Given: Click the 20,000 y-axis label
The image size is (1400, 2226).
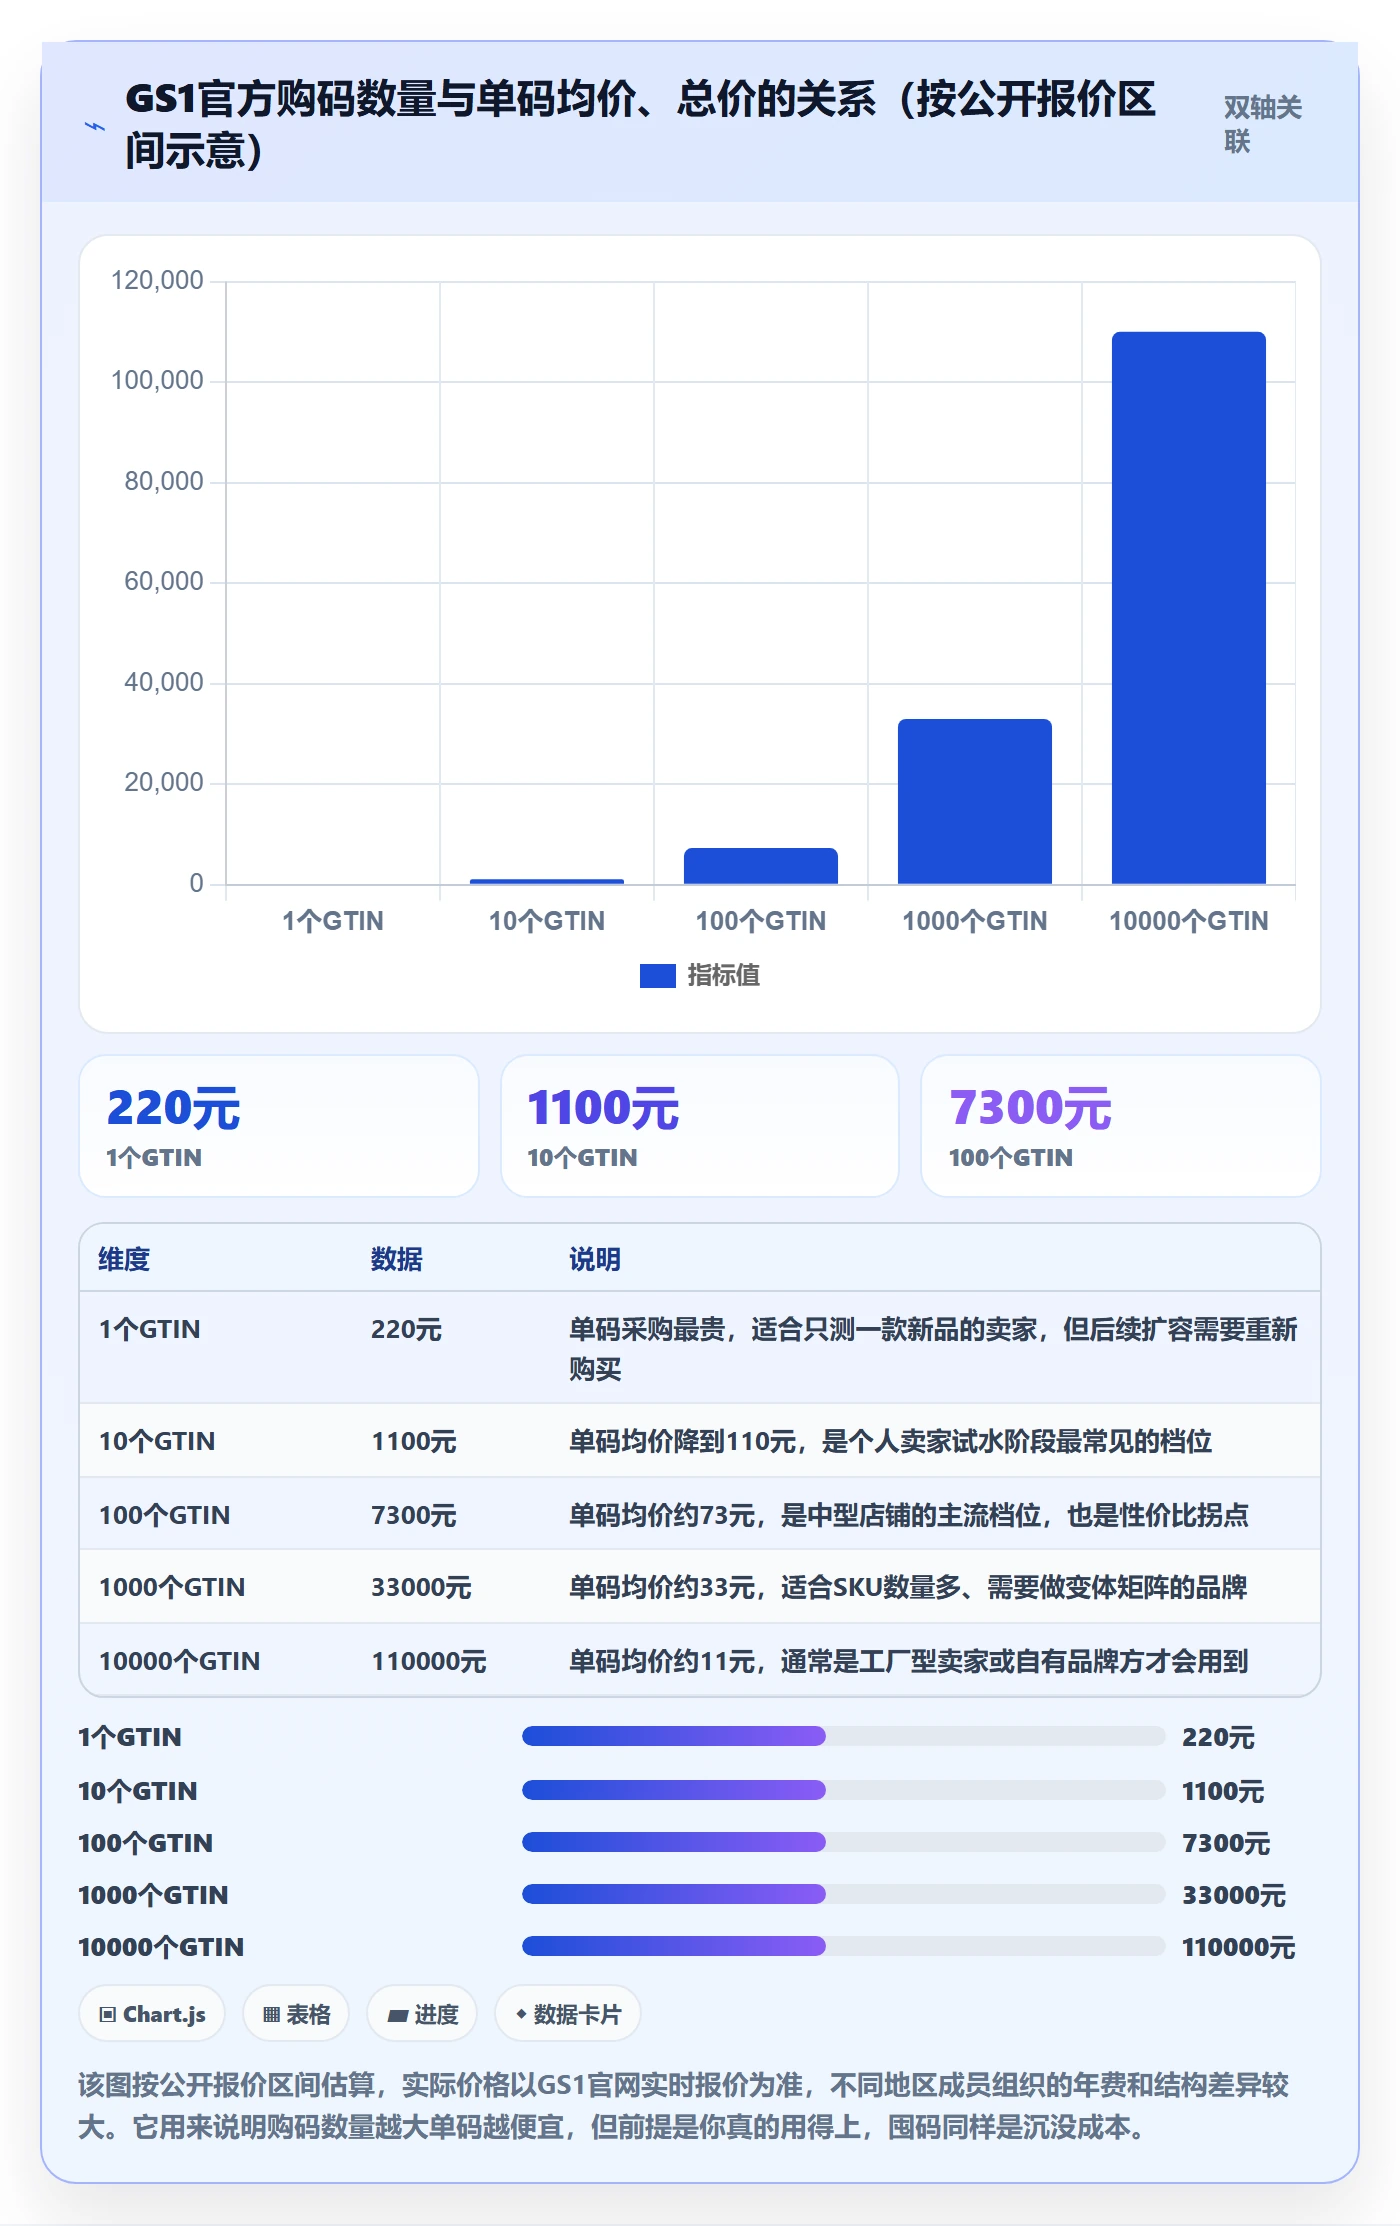Looking at the screenshot, I should [x=164, y=782].
